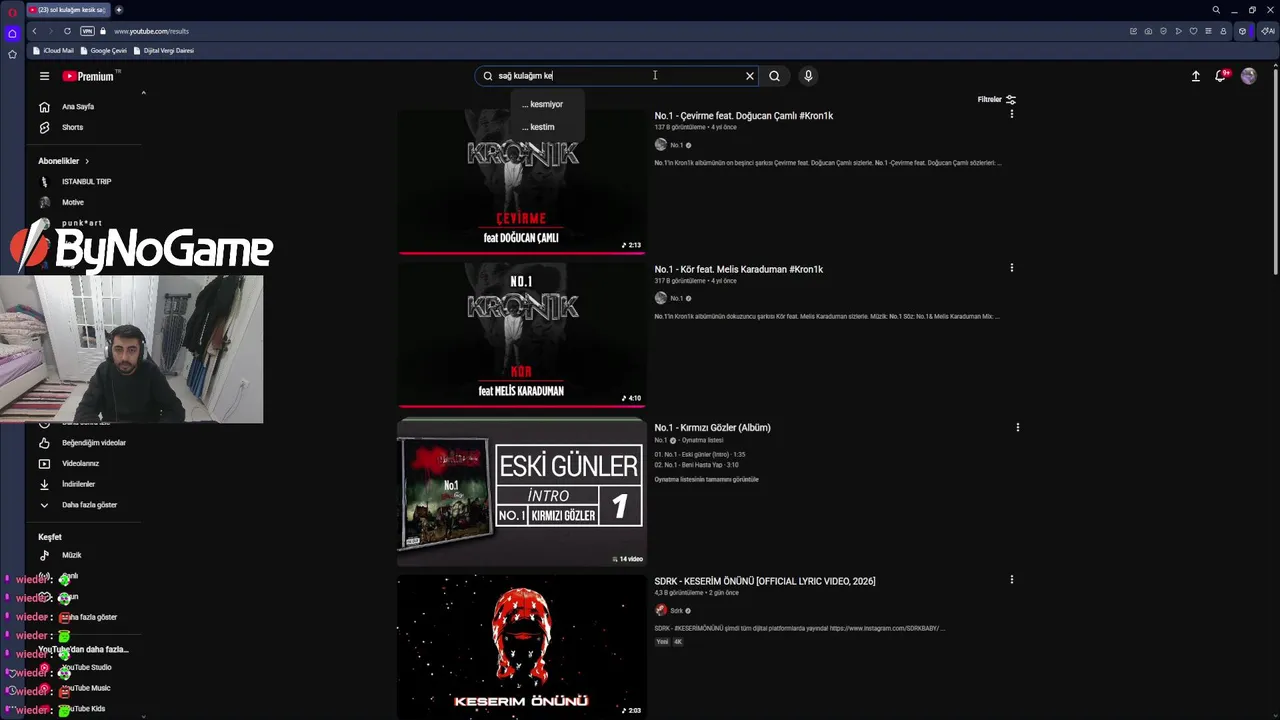Open the Opera extensions cube icon

[x=1242, y=31]
